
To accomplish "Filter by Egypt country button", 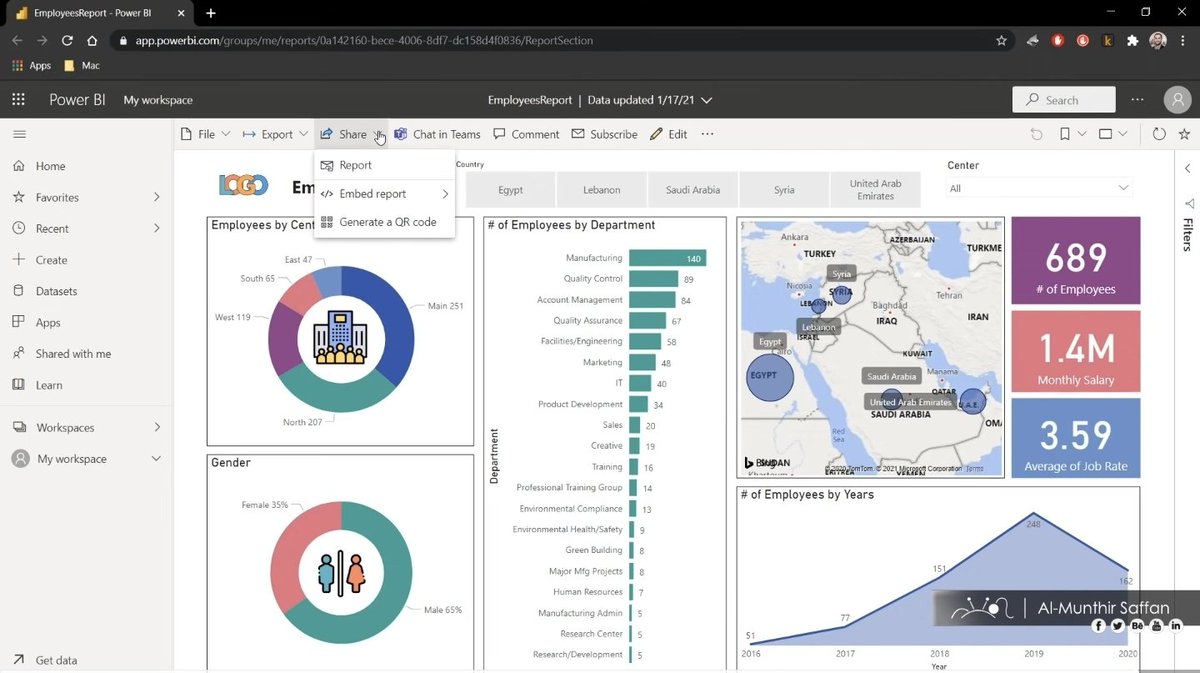I will pos(511,189).
